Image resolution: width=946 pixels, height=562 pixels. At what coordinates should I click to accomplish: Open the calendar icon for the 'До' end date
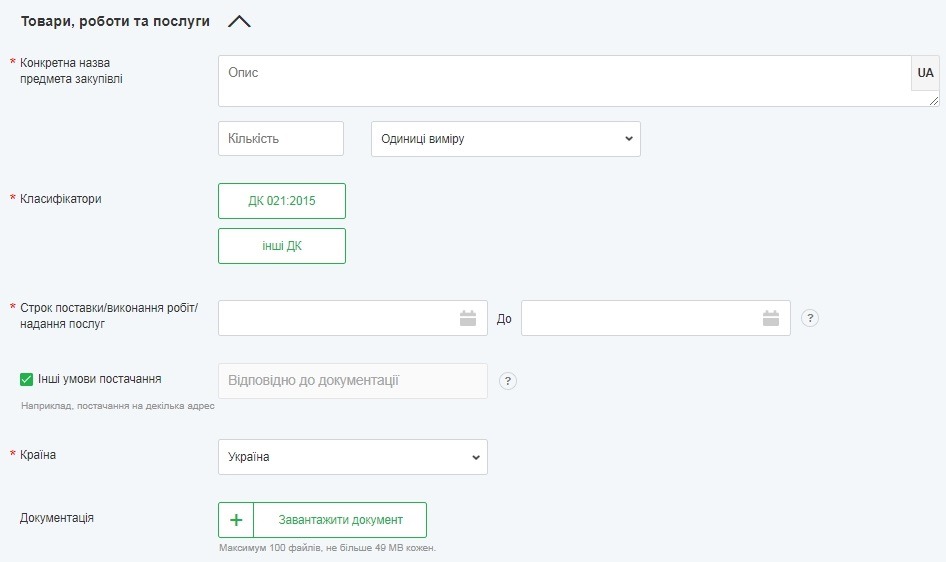tap(771, 318)
